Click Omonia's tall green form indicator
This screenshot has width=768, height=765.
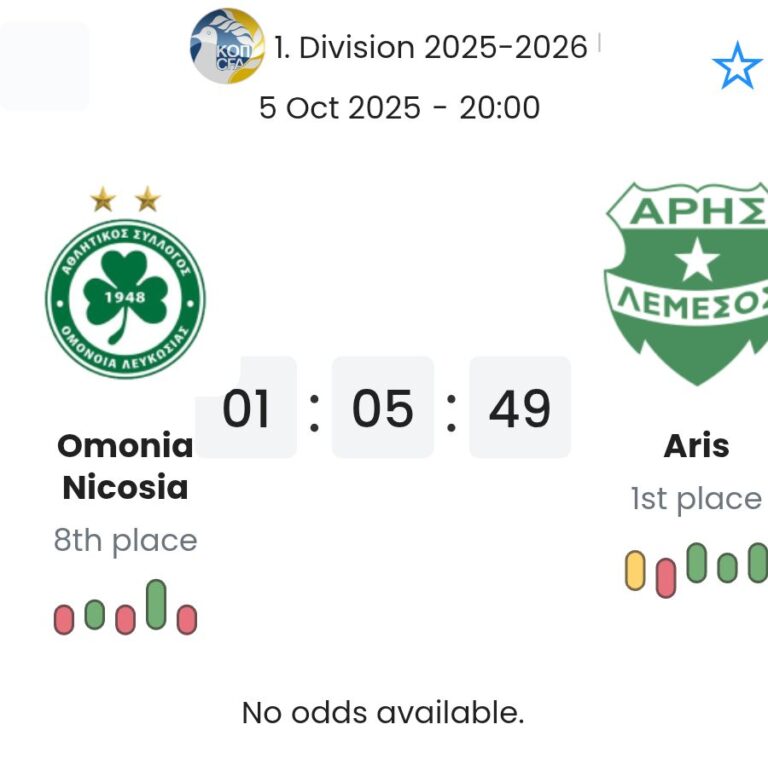coord(156,604)
